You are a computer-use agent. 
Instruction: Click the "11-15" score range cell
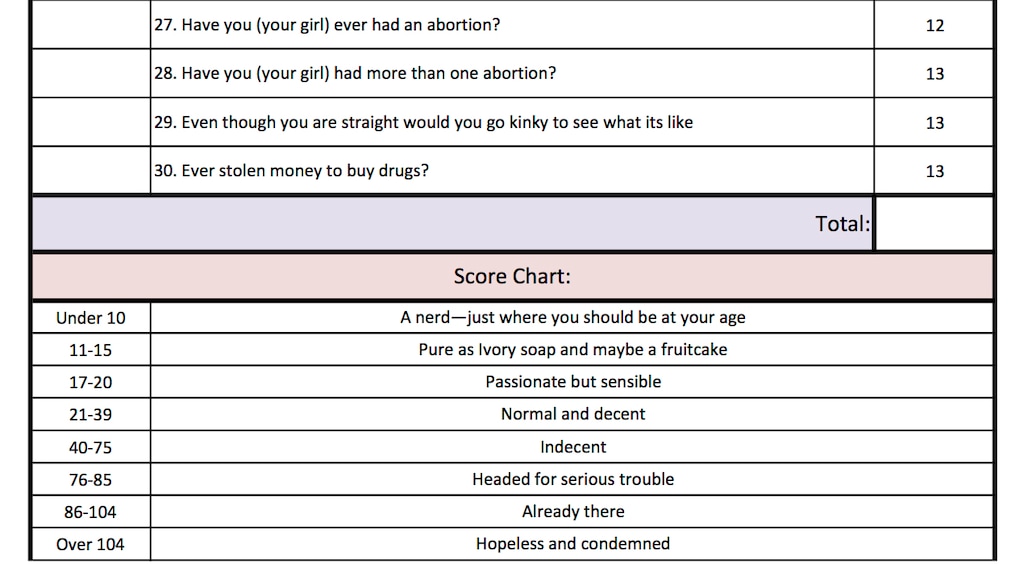91,350
